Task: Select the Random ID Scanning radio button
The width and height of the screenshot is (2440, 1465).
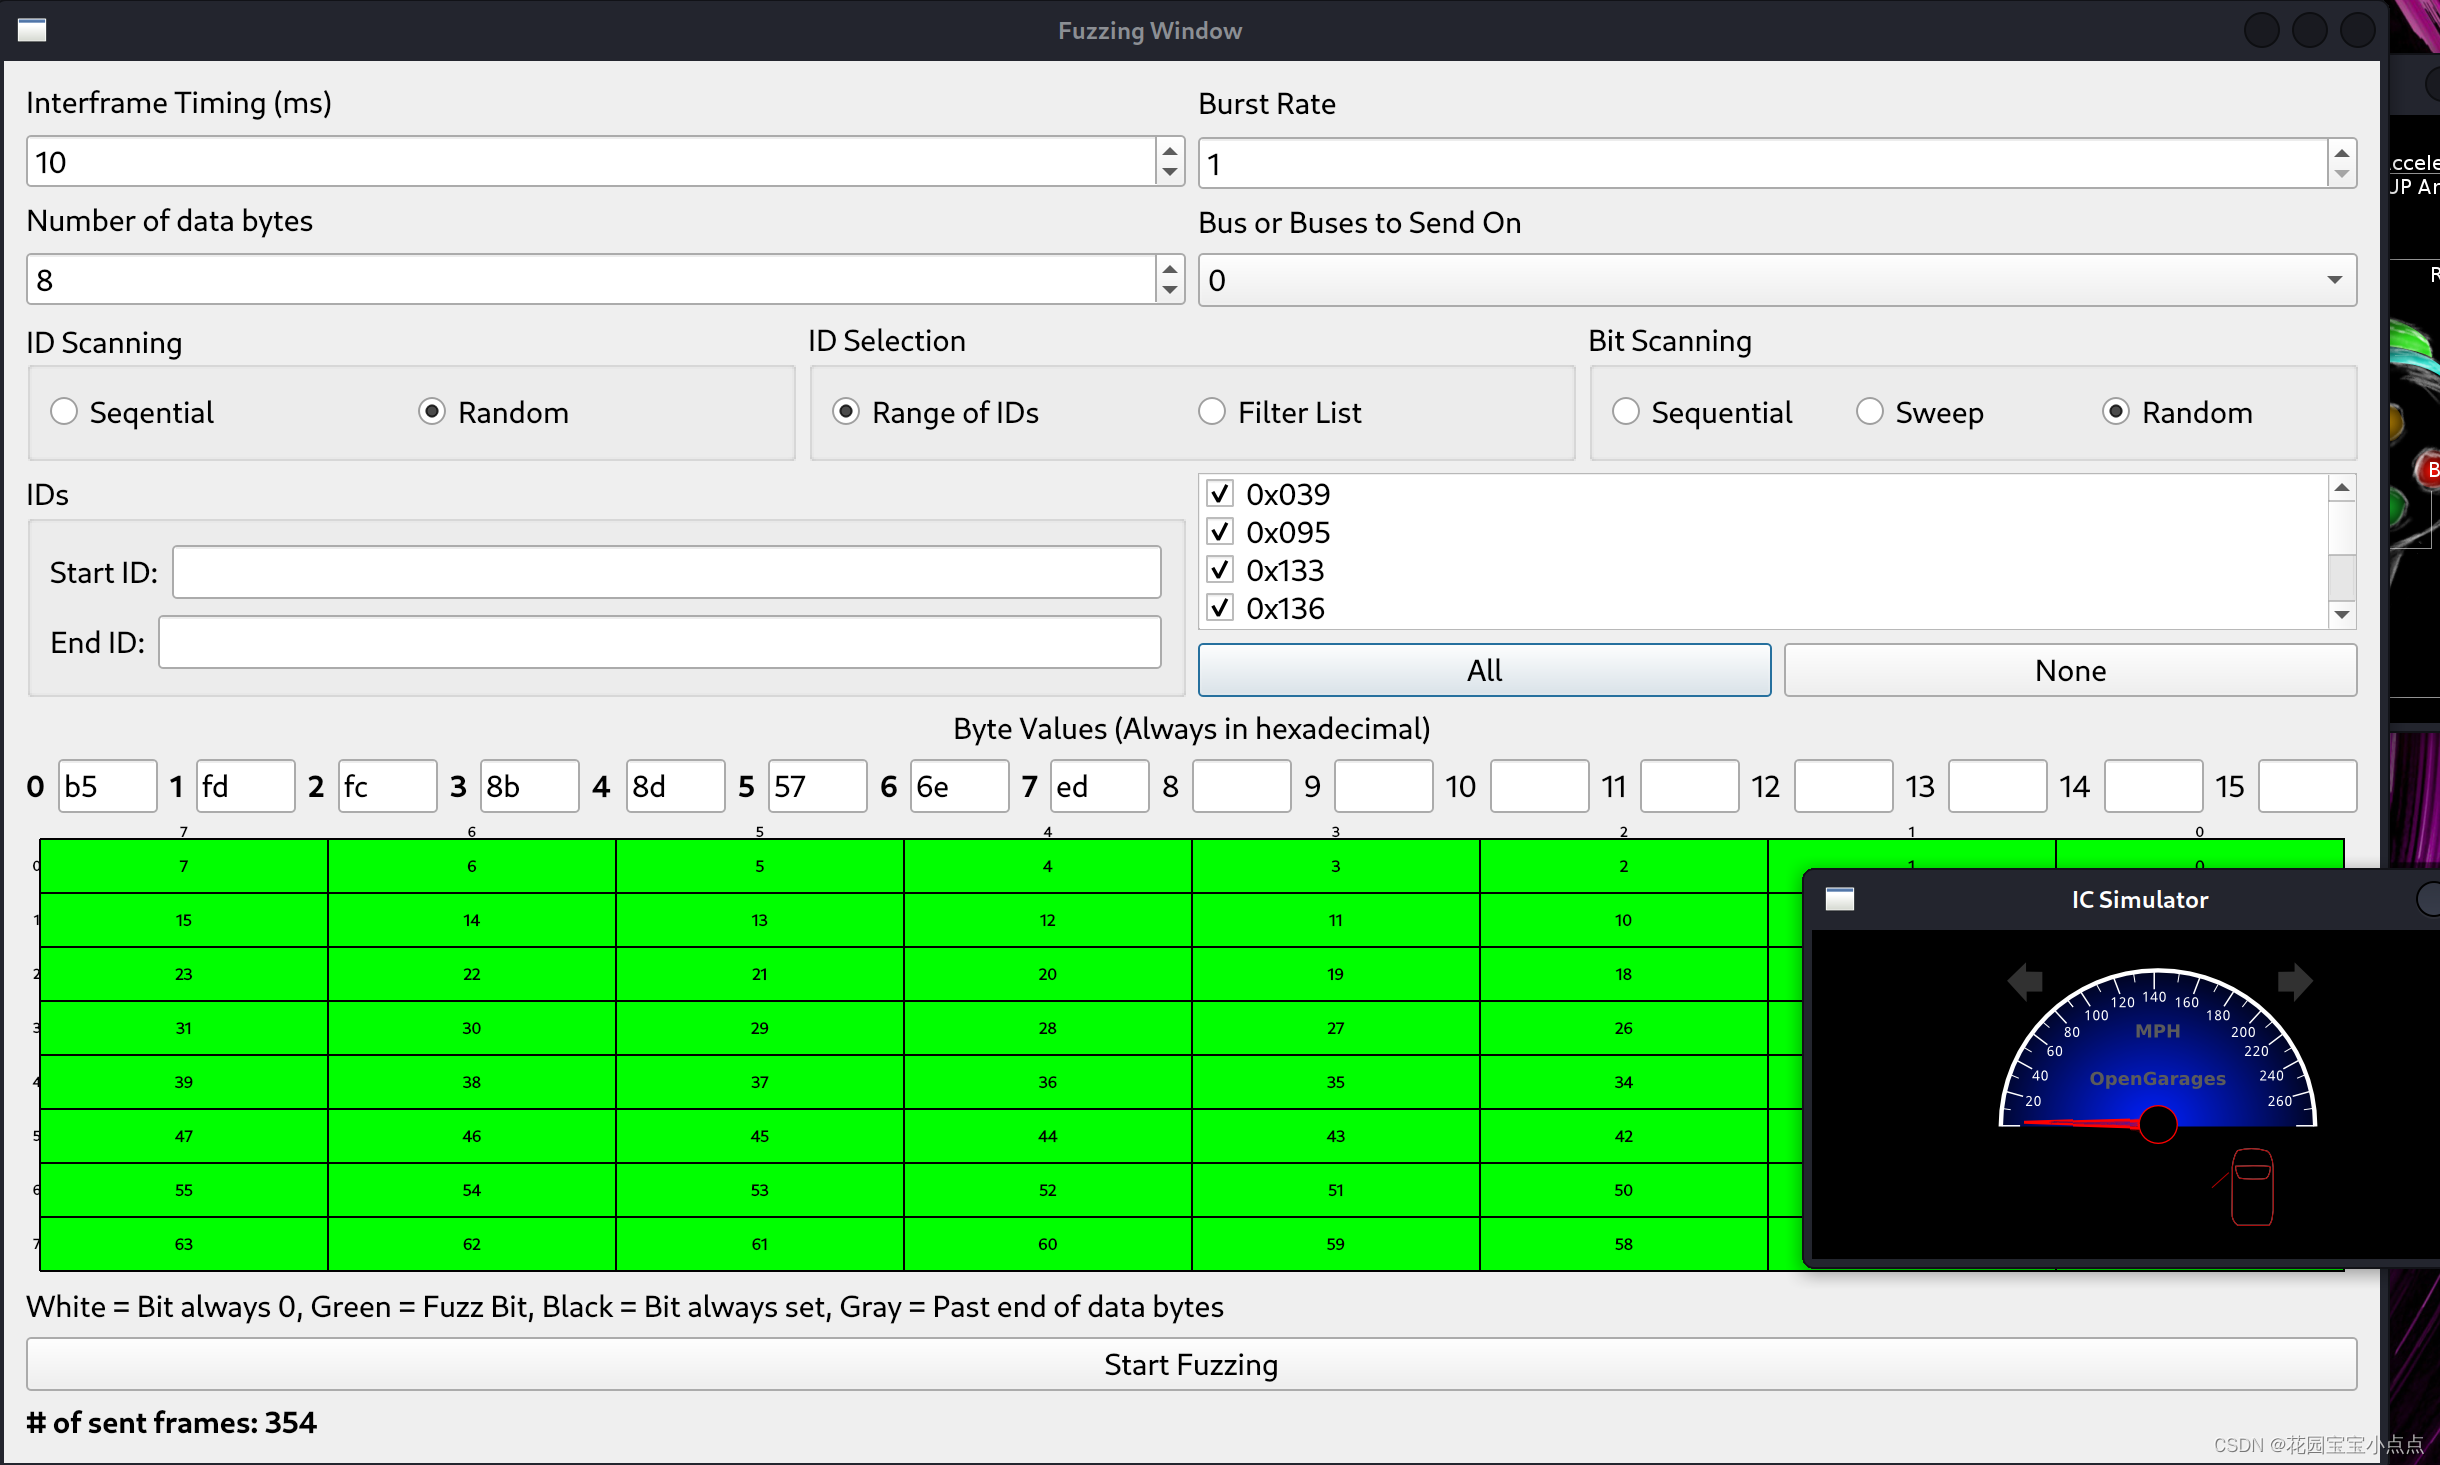Action: pyautogui.click(x=430, y=413)
